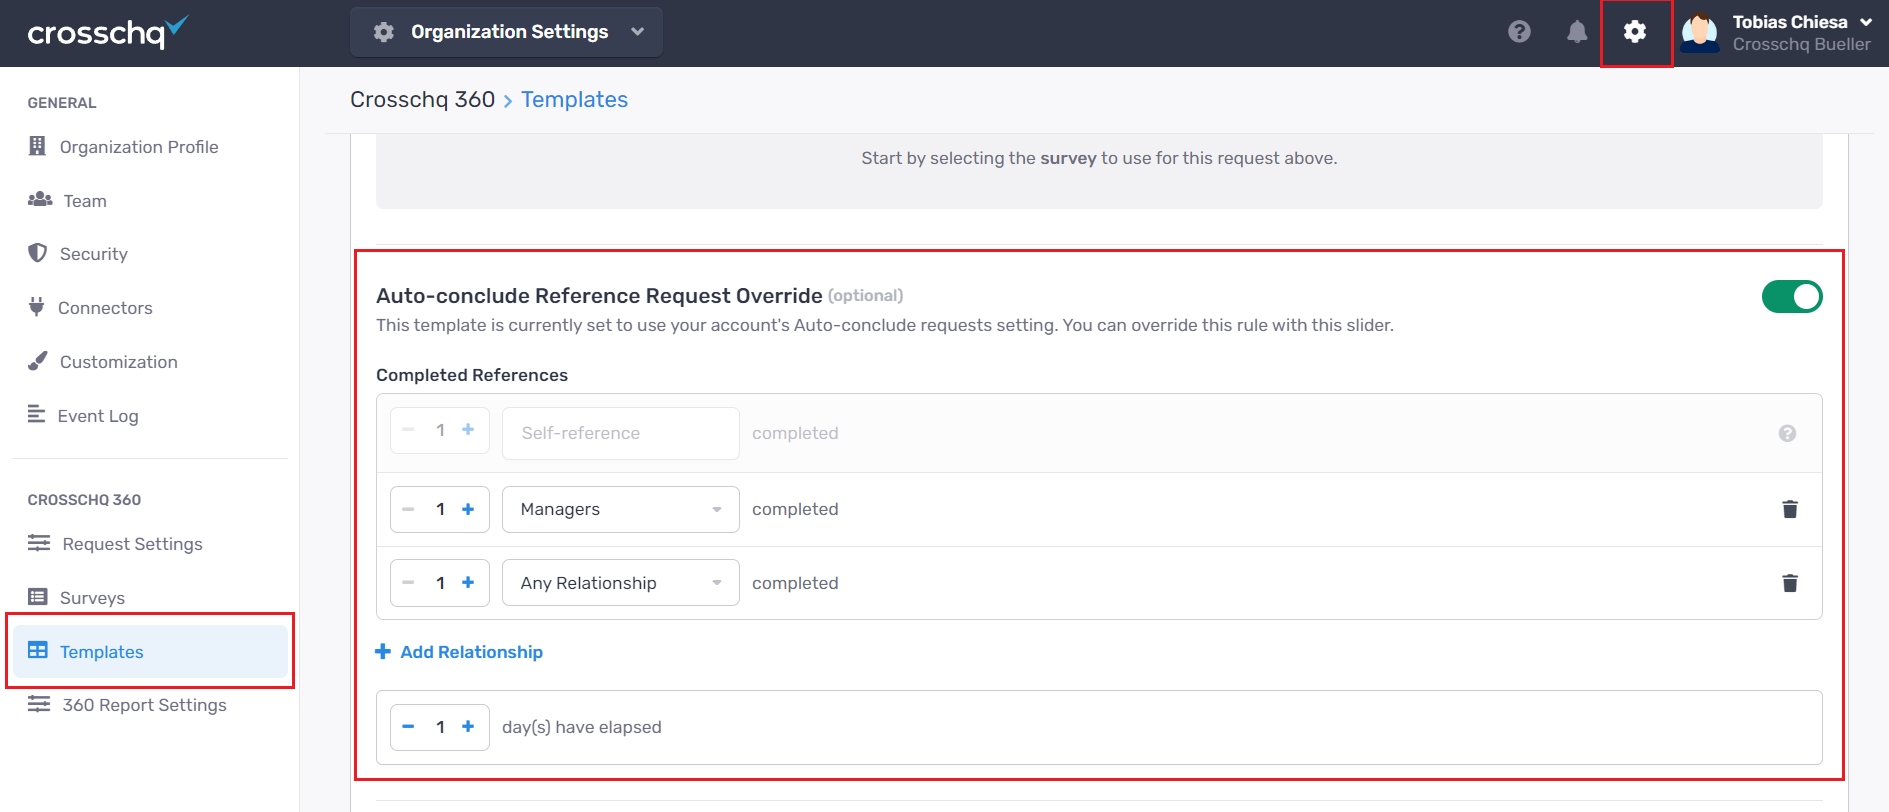Click the Customization brush icon
The width and height of the screenshot is (1889, 812).
pos(37,361)
